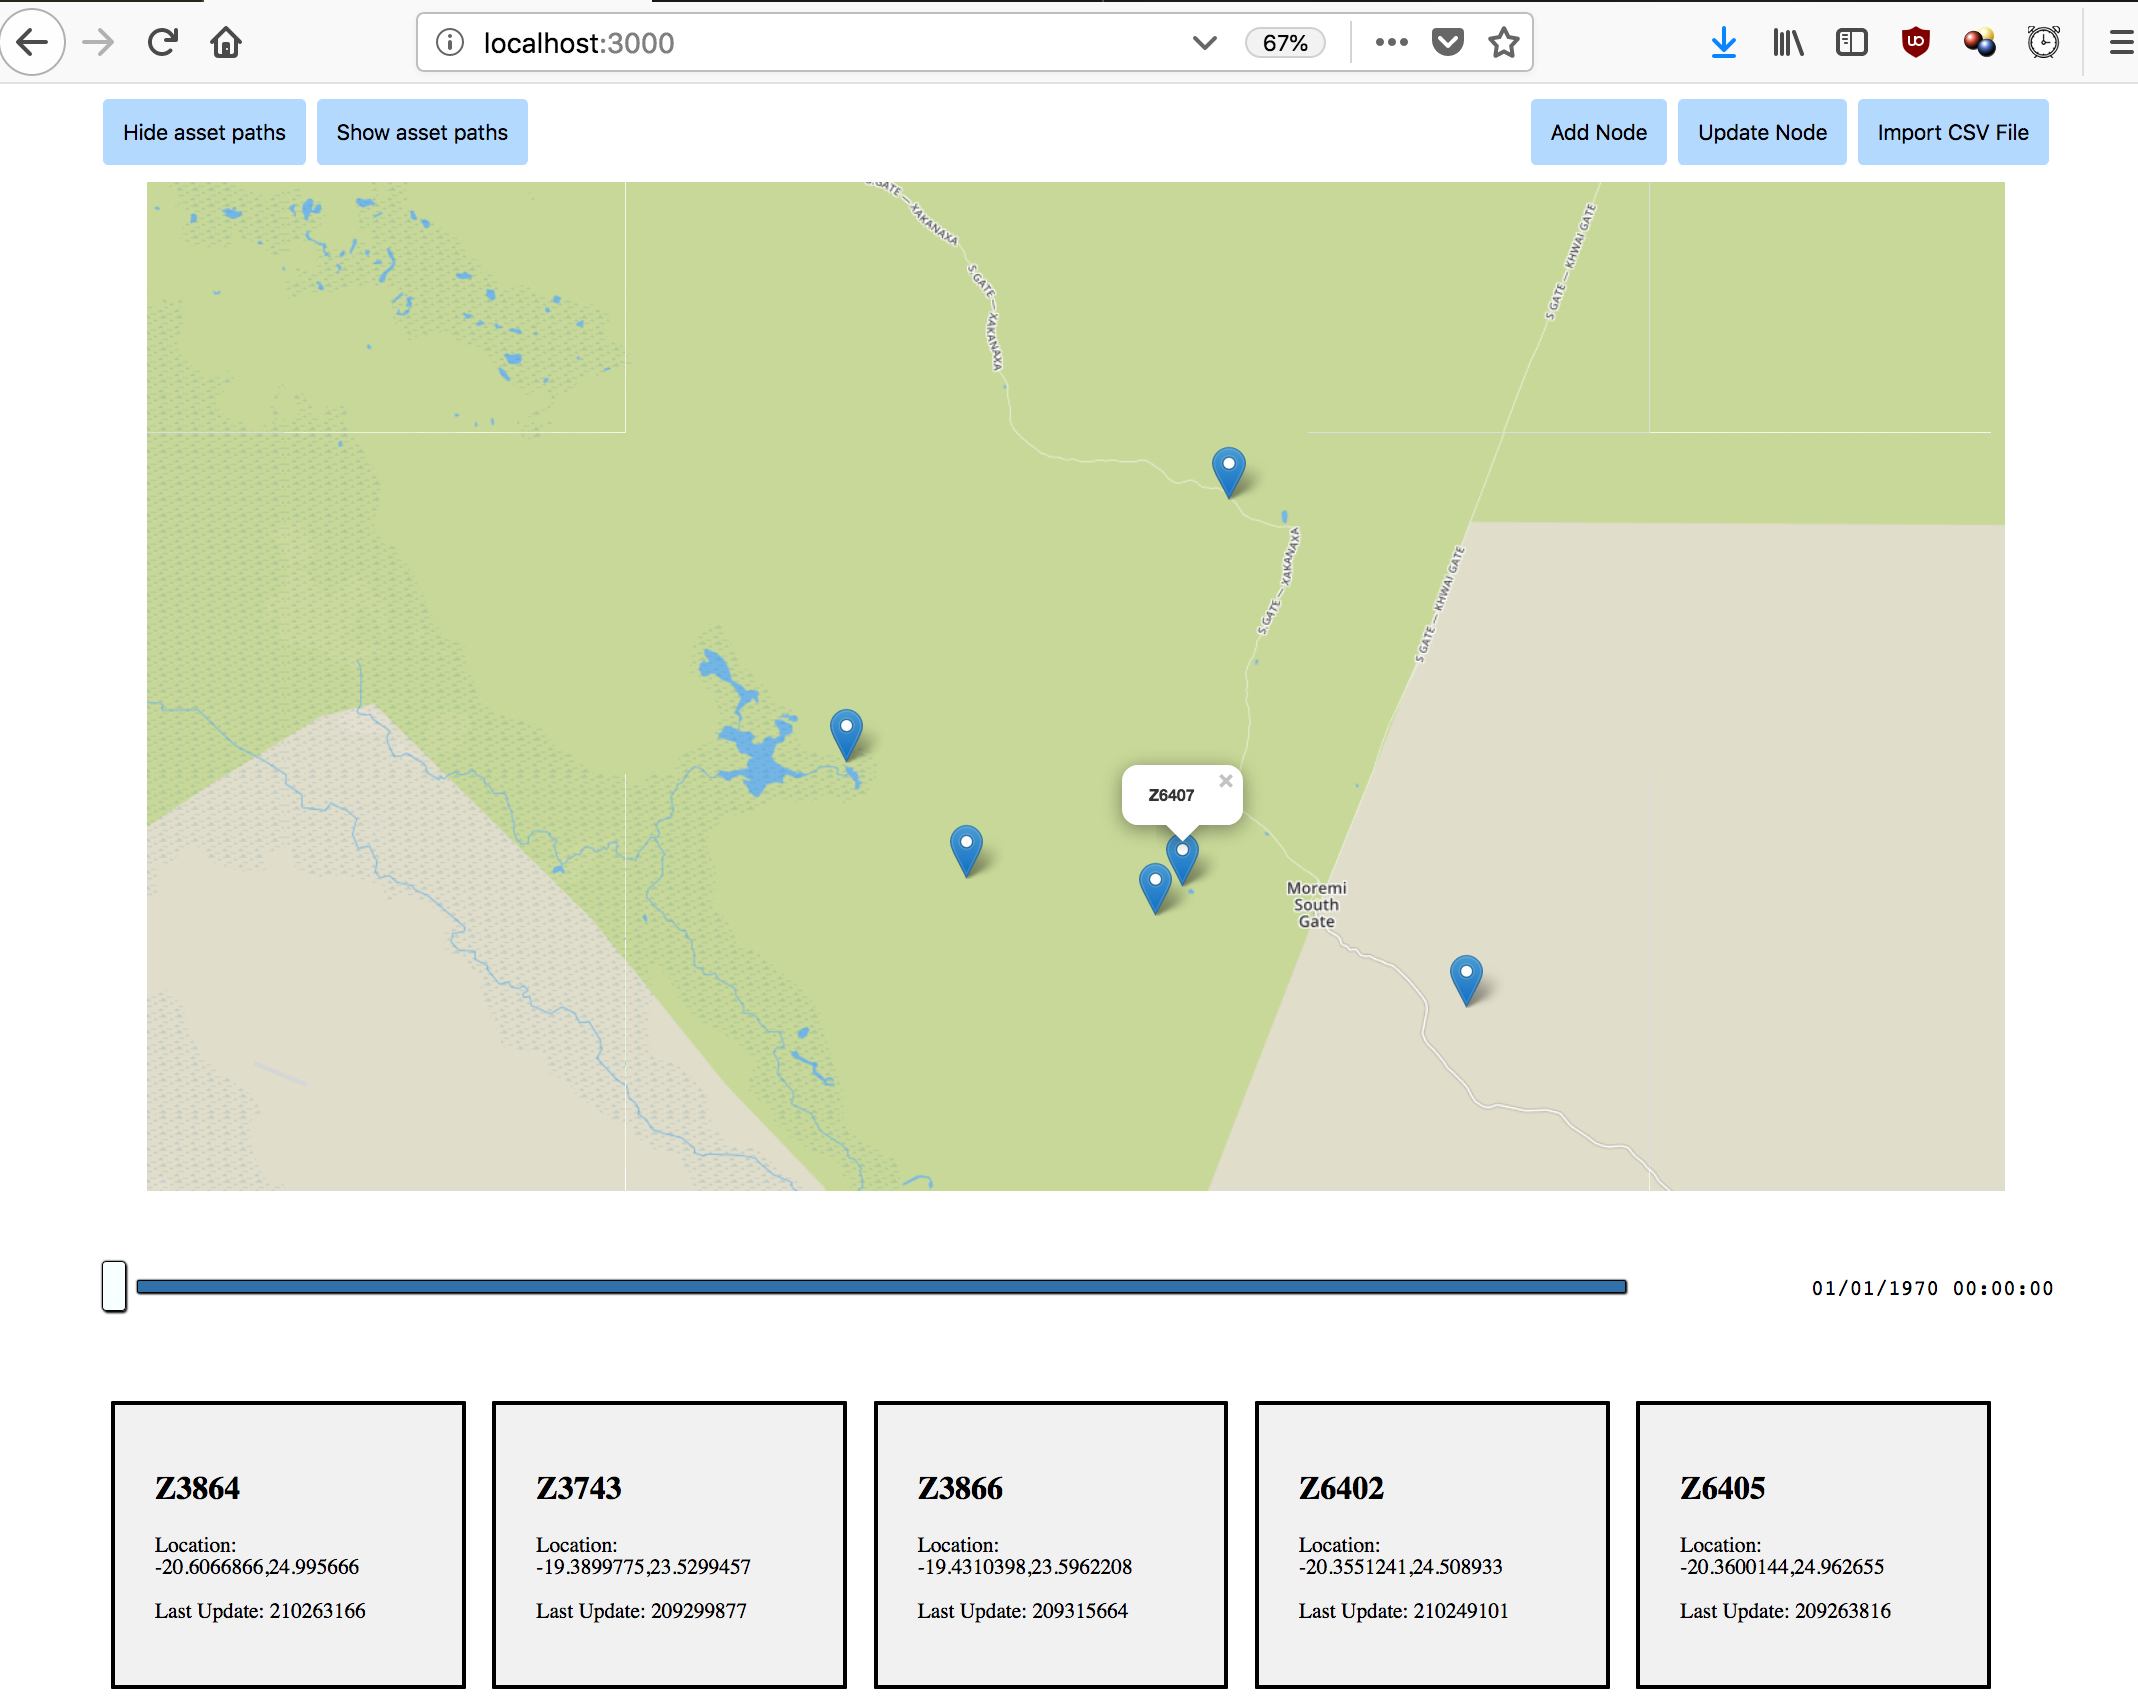Close the Z6407 marker popup
The width and height of the screenshot is (2138, 1704).
tap(1225, 781)
